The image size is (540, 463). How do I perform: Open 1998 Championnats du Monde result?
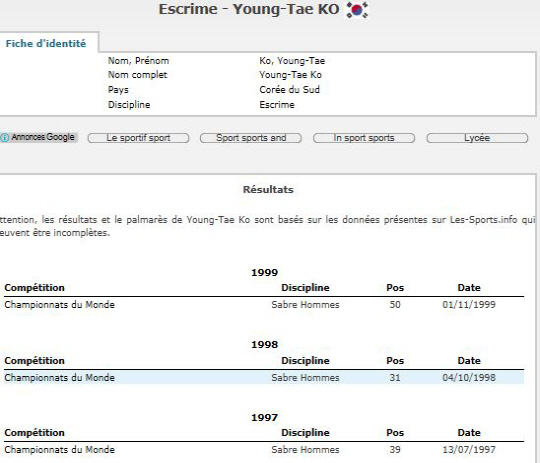point(60,378)
